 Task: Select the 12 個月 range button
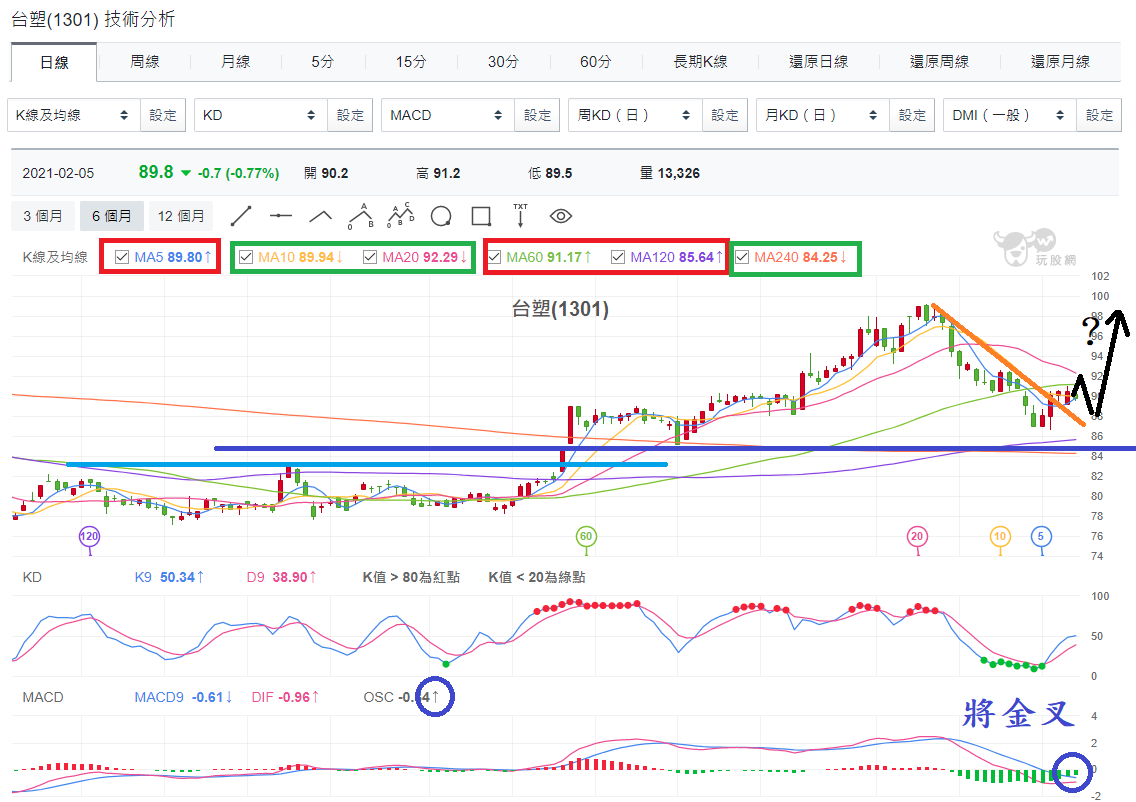coord(181,216)
